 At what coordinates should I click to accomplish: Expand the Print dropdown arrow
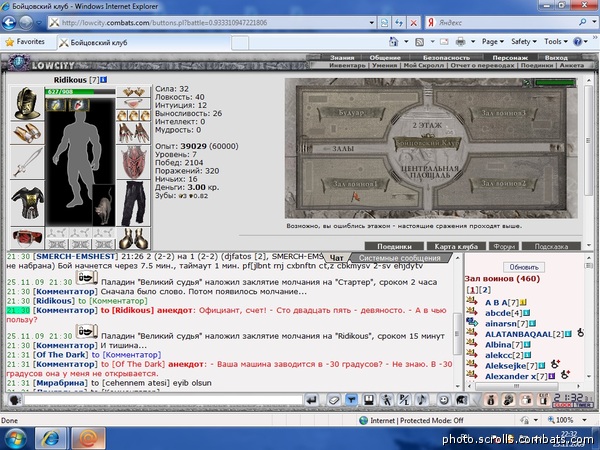[473, 42]
